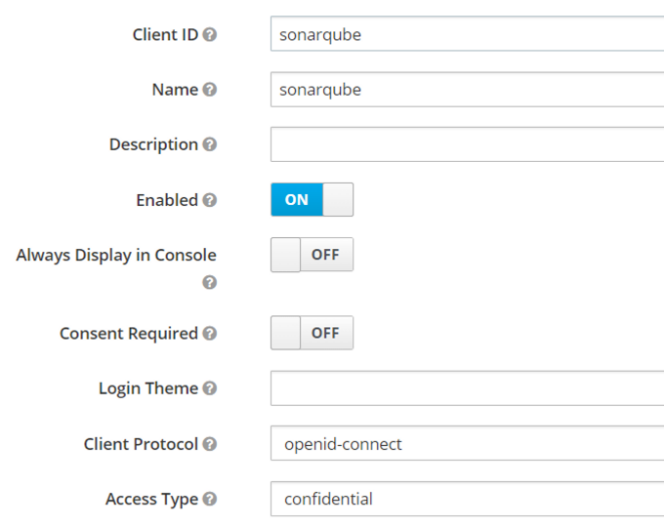This screenshot has width=664, height=521.
Task: Open the Description help tooltip icon
Action: [210, 144]
